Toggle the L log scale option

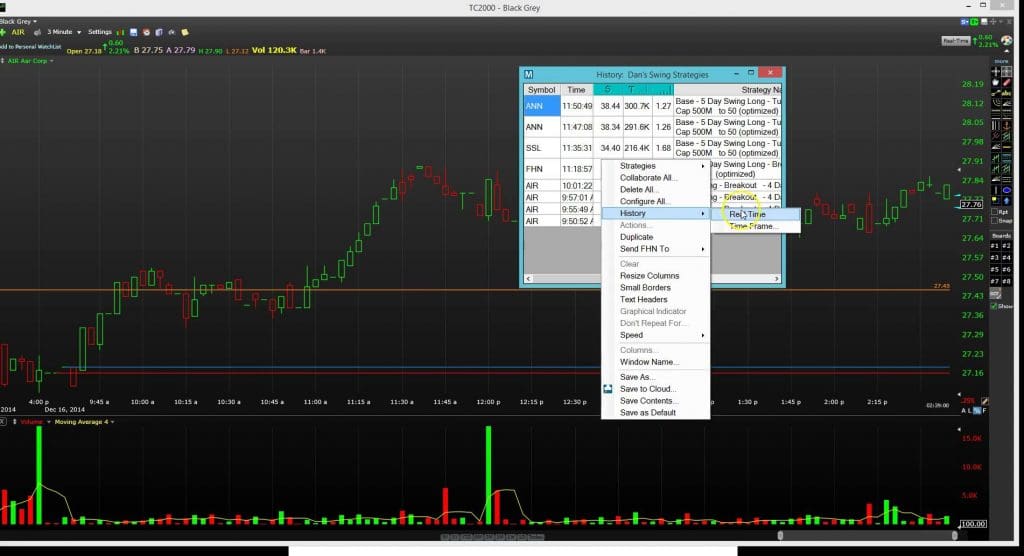click(970, 411)
